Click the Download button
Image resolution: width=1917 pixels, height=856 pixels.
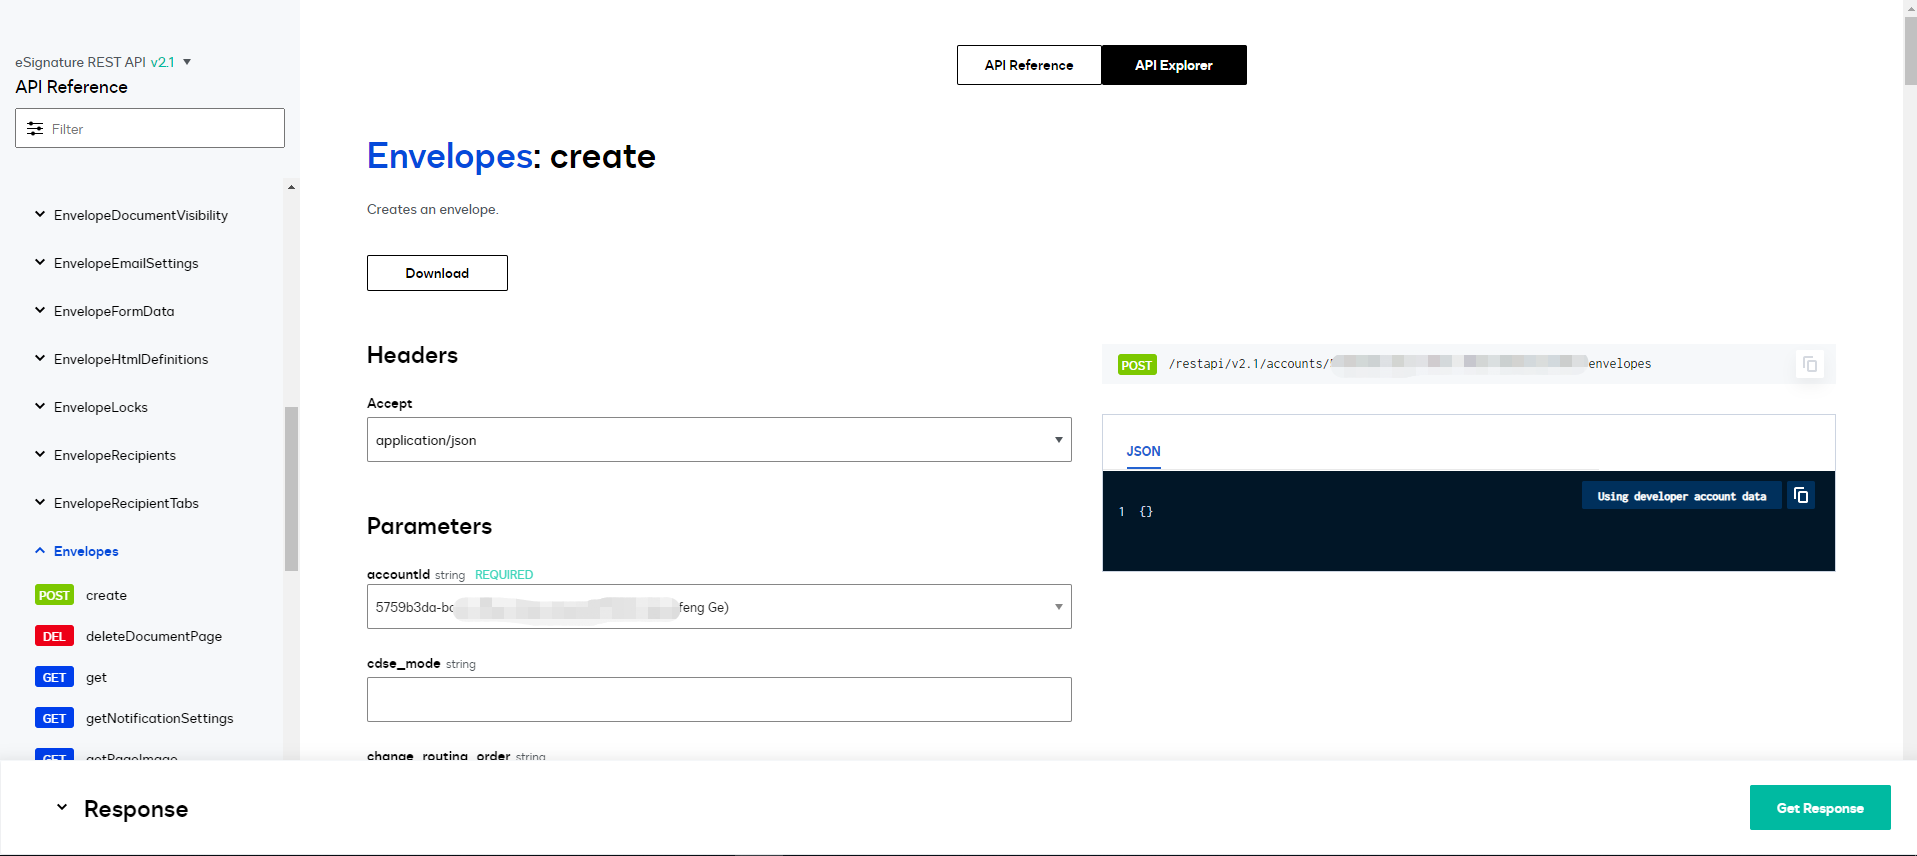tap(437, 273)
